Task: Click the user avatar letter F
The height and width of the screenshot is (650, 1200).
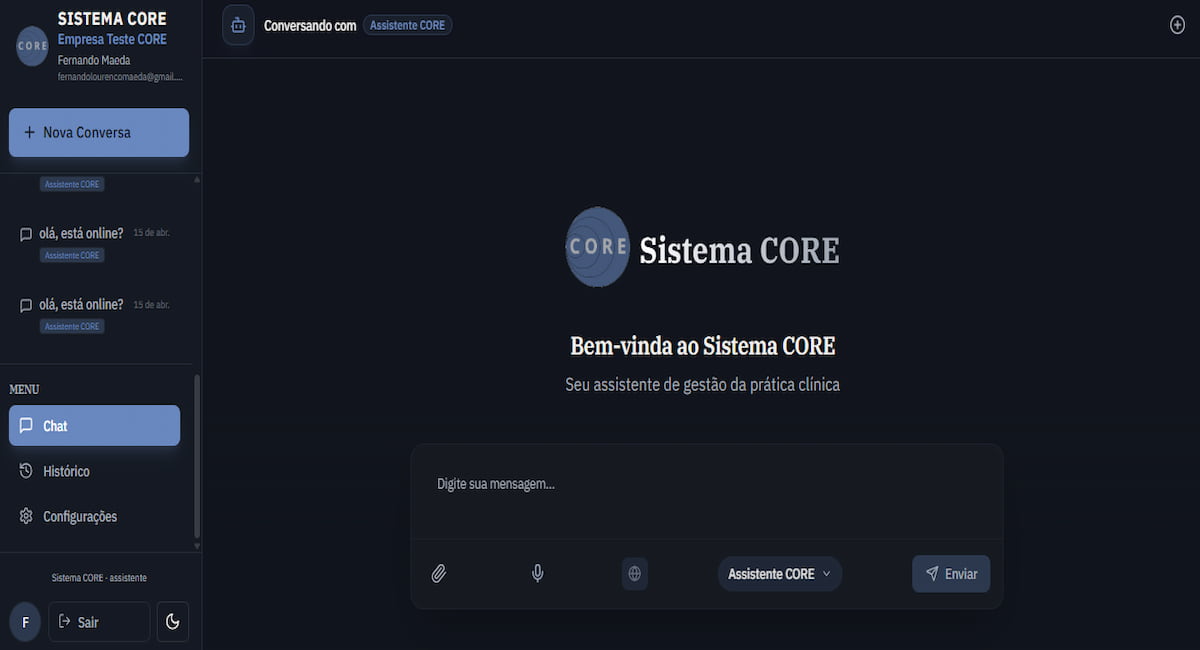Action: point(25,622)
